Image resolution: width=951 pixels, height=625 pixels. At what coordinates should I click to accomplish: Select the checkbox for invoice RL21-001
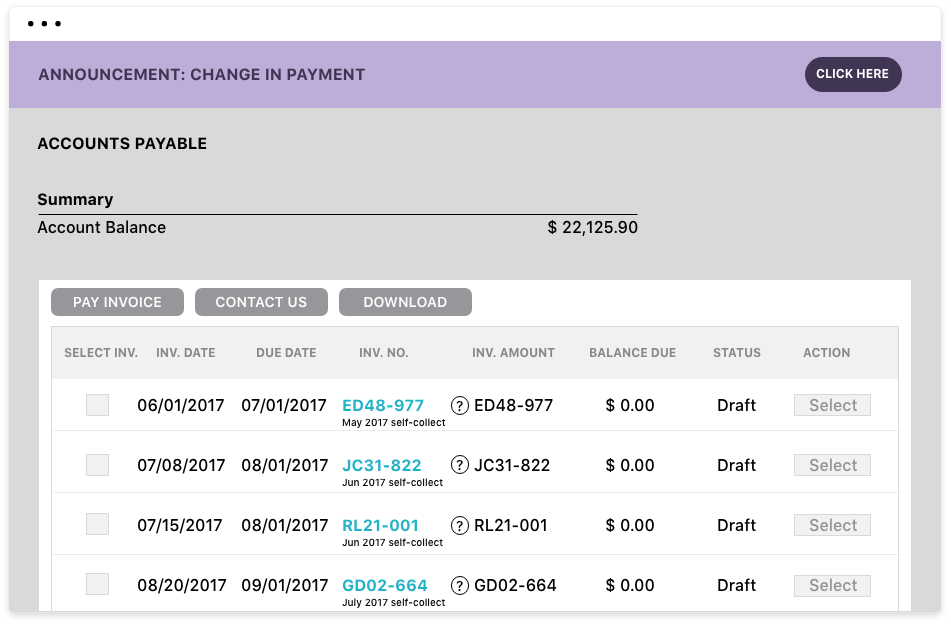(x=97, y=524)
